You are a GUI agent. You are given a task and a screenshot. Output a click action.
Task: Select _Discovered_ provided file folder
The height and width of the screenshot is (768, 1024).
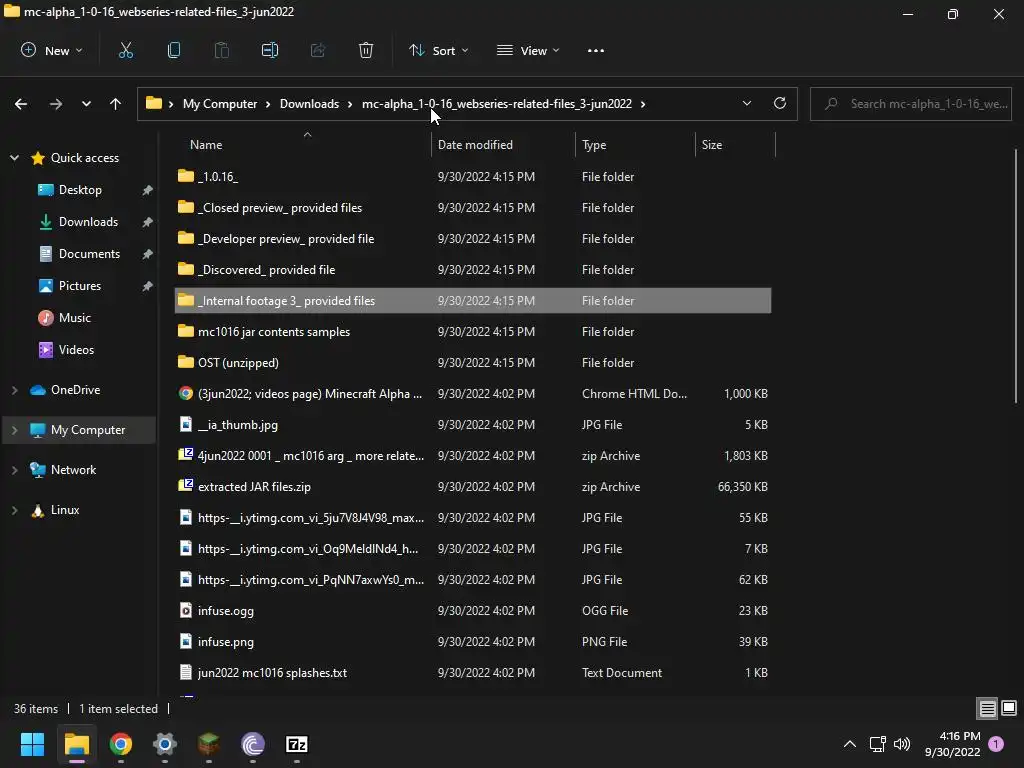coord(473,270)
